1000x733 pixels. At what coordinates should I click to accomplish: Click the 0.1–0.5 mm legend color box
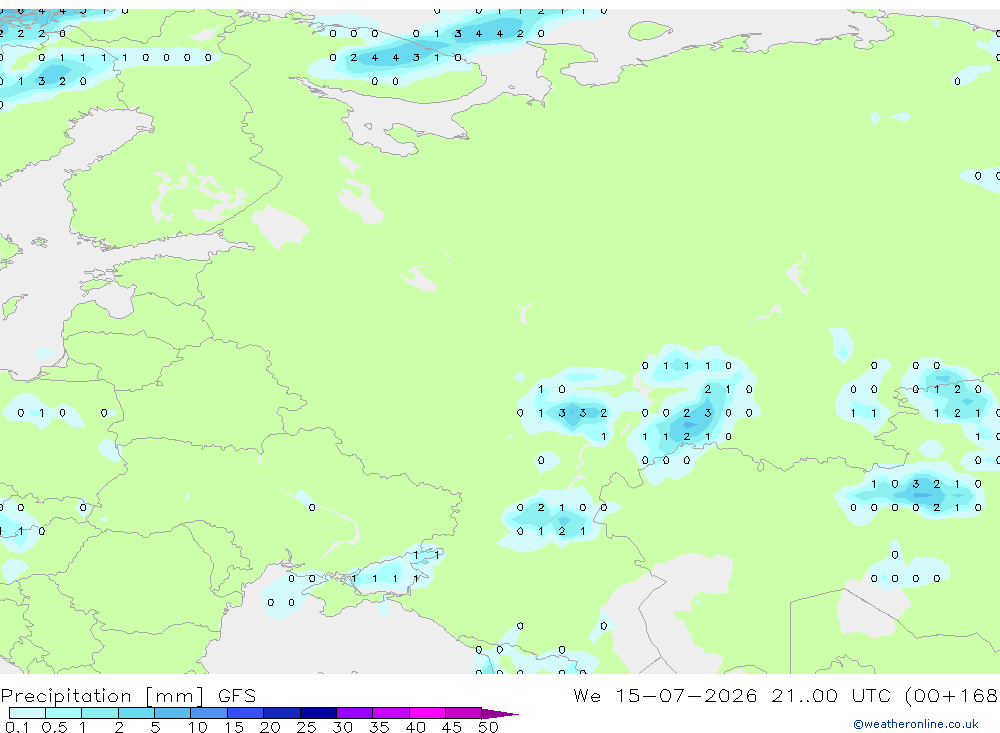(27, 713)
